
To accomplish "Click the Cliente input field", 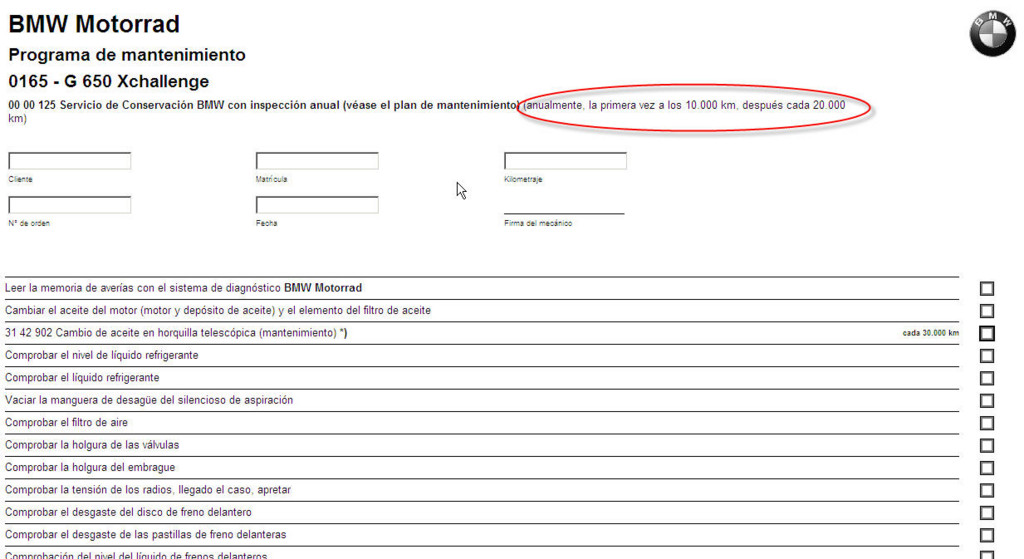I will click(x=70, y=161).
